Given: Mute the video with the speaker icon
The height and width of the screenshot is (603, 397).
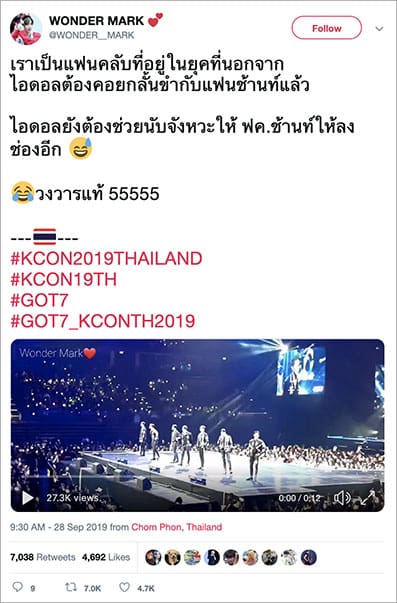Looking at the screenshot, I should [342, 498].
